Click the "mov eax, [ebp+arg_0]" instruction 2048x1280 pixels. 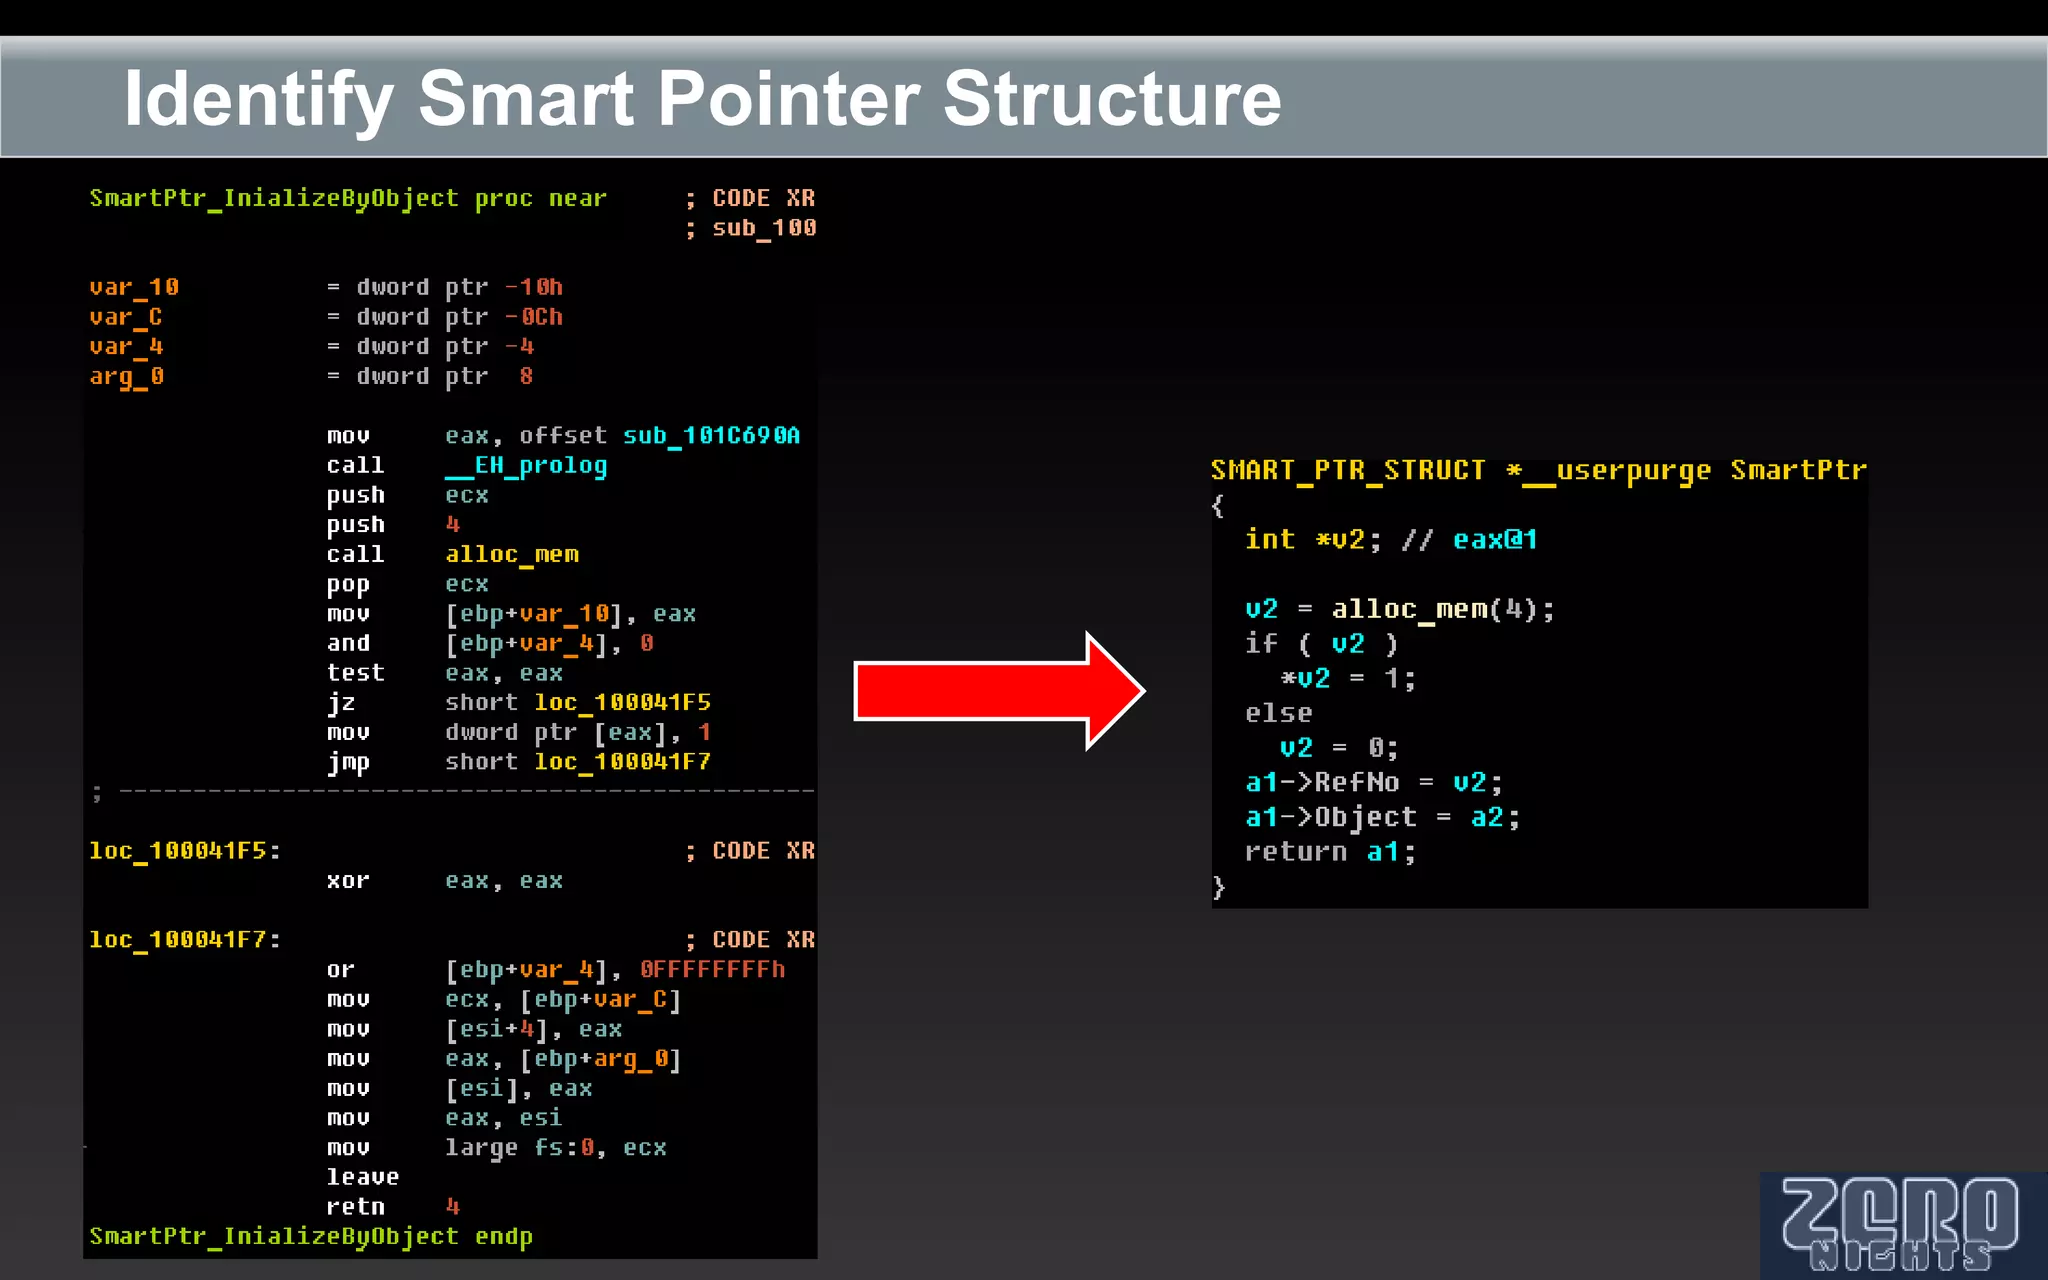pos(503,1059)
